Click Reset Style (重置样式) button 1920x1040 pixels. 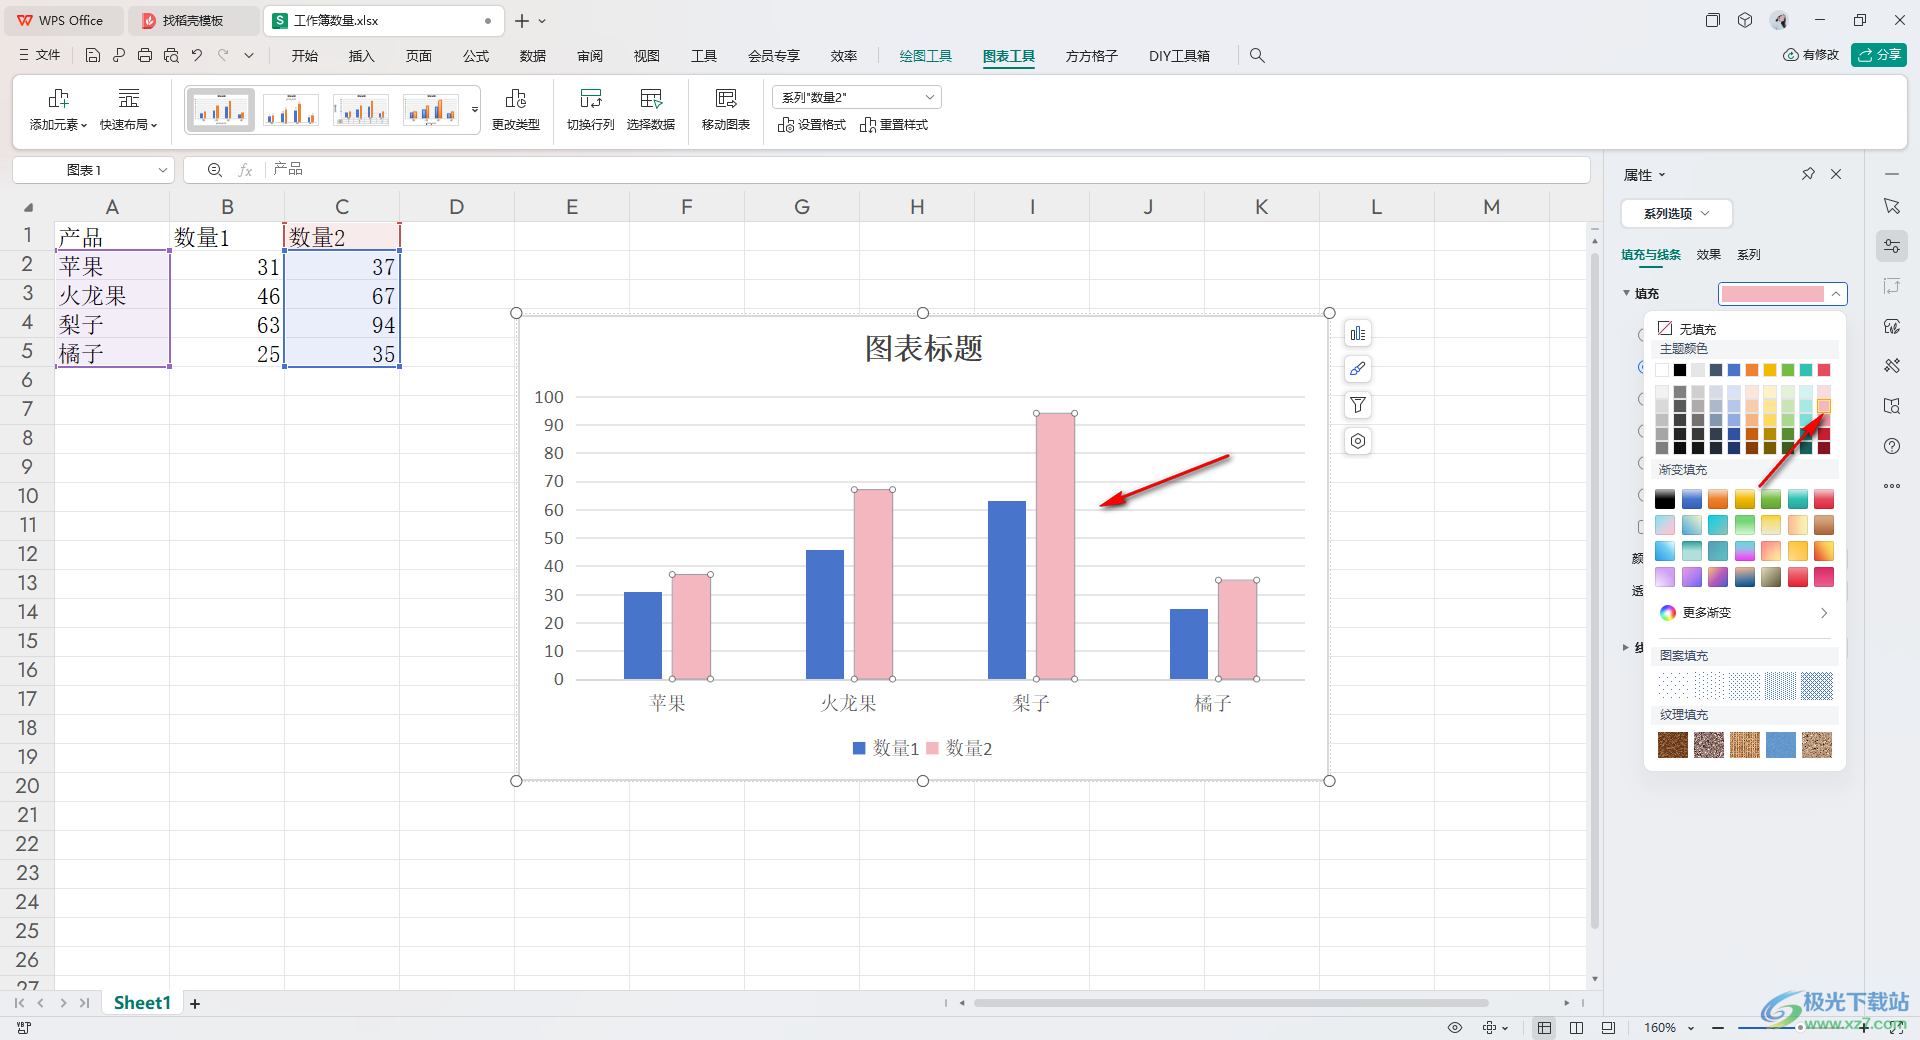tap(894, 125)
